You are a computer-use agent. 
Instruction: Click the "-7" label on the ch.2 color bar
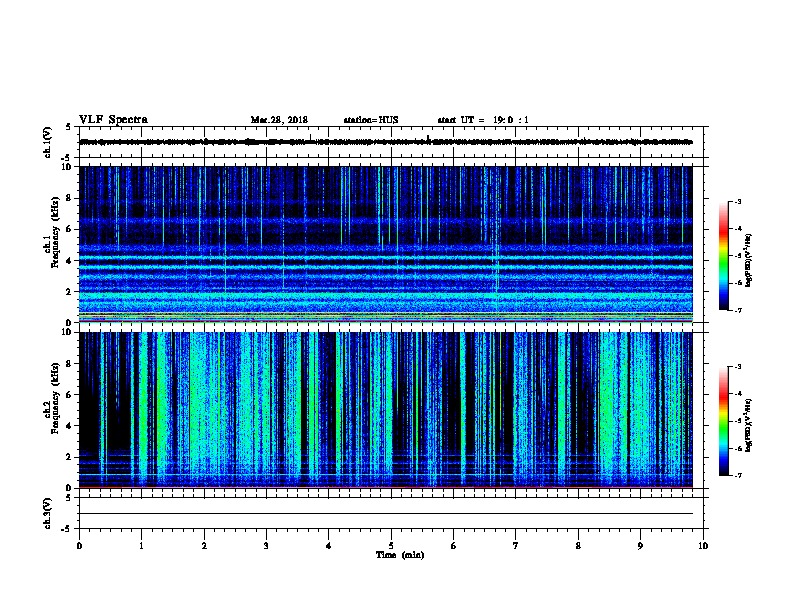(x=737, y=476)
